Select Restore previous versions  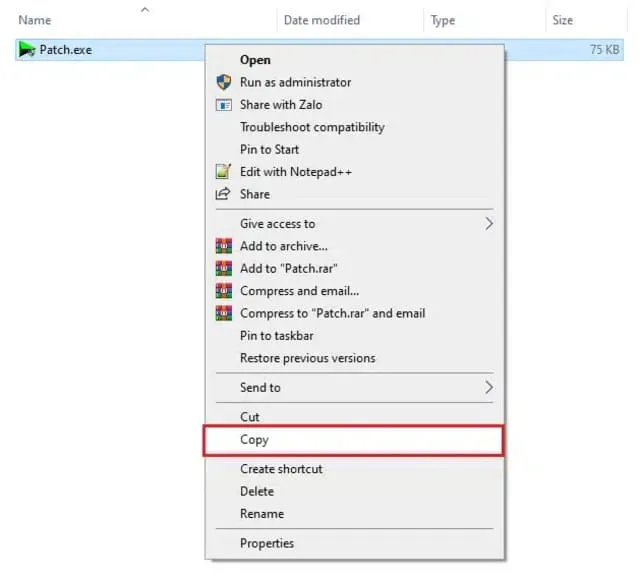point(354,358)
